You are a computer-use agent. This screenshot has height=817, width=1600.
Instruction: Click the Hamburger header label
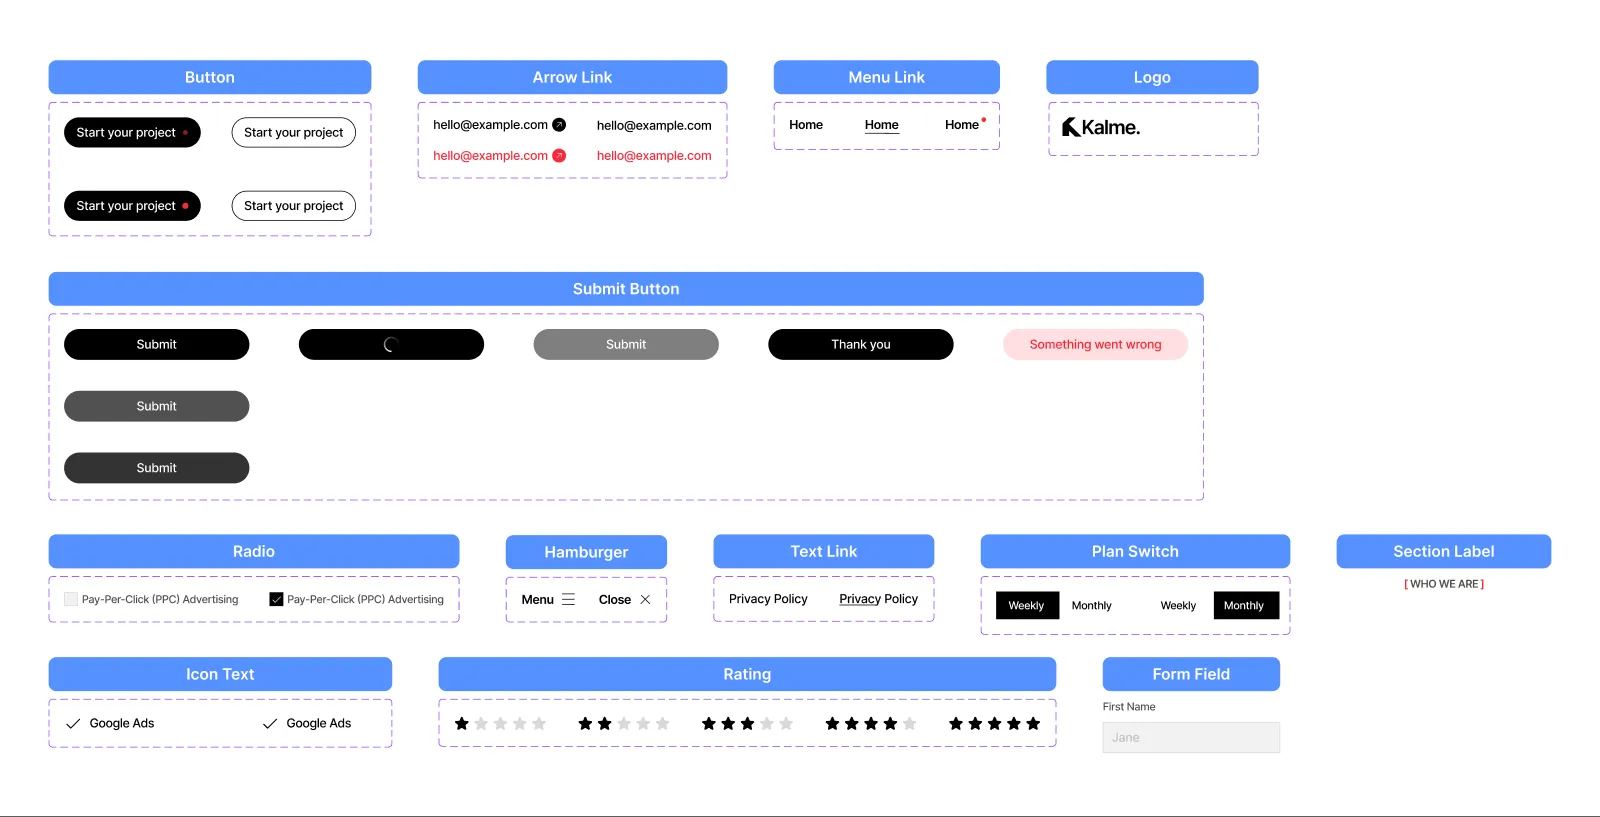[586, 552]
